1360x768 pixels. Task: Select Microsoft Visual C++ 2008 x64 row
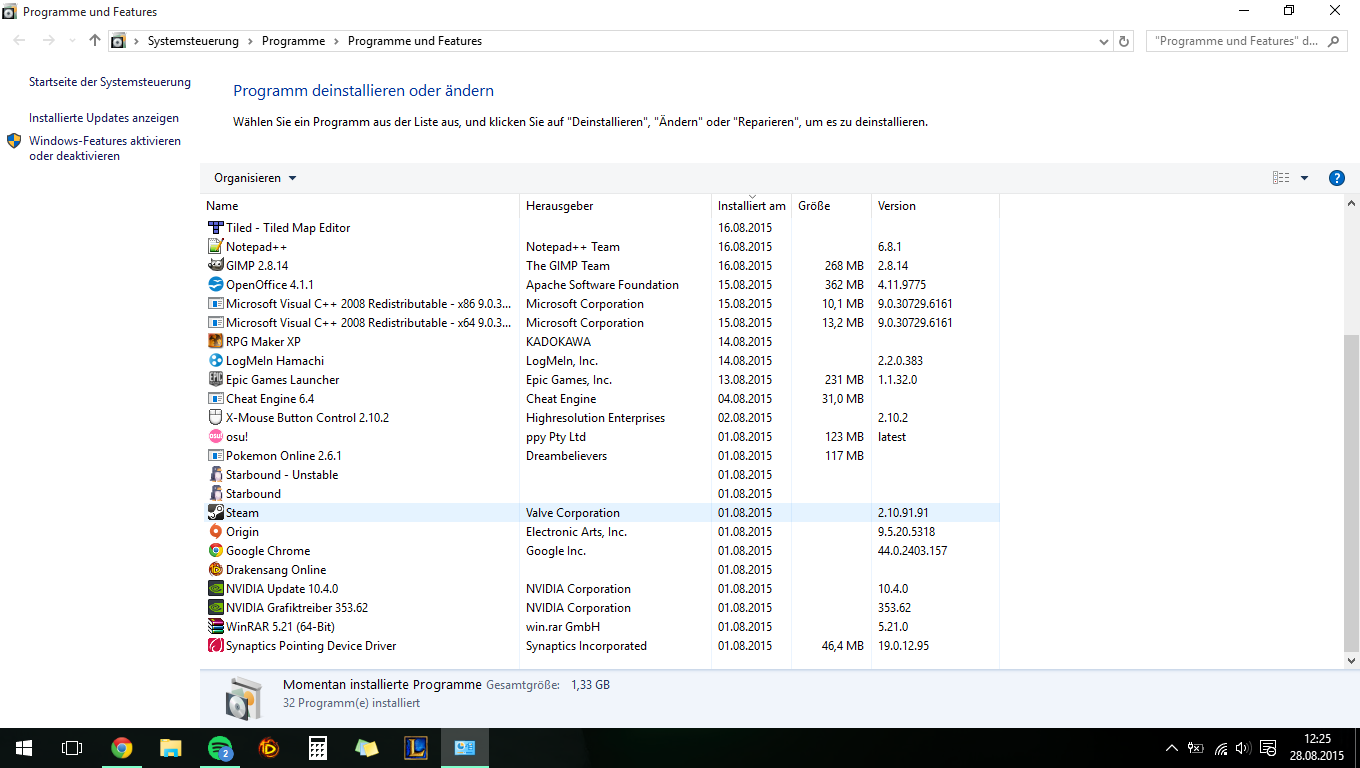[x=600, y=323]
